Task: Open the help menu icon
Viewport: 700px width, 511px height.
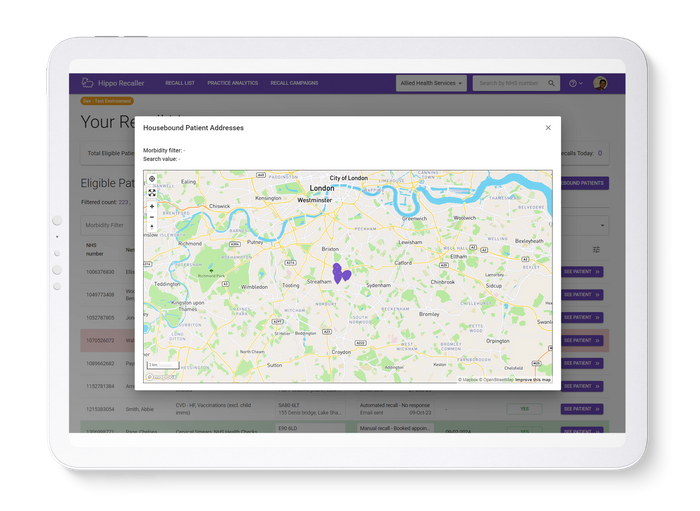Action: (575, 83)
